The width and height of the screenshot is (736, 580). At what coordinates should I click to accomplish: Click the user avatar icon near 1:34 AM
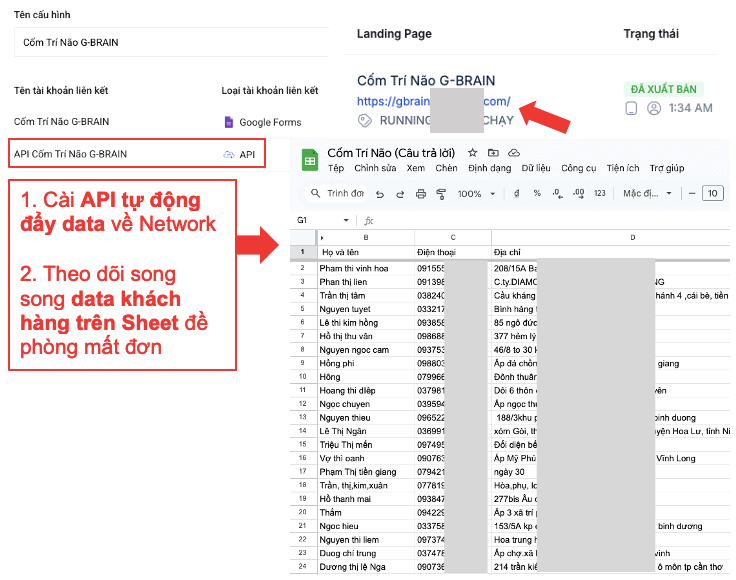[654, 108]
